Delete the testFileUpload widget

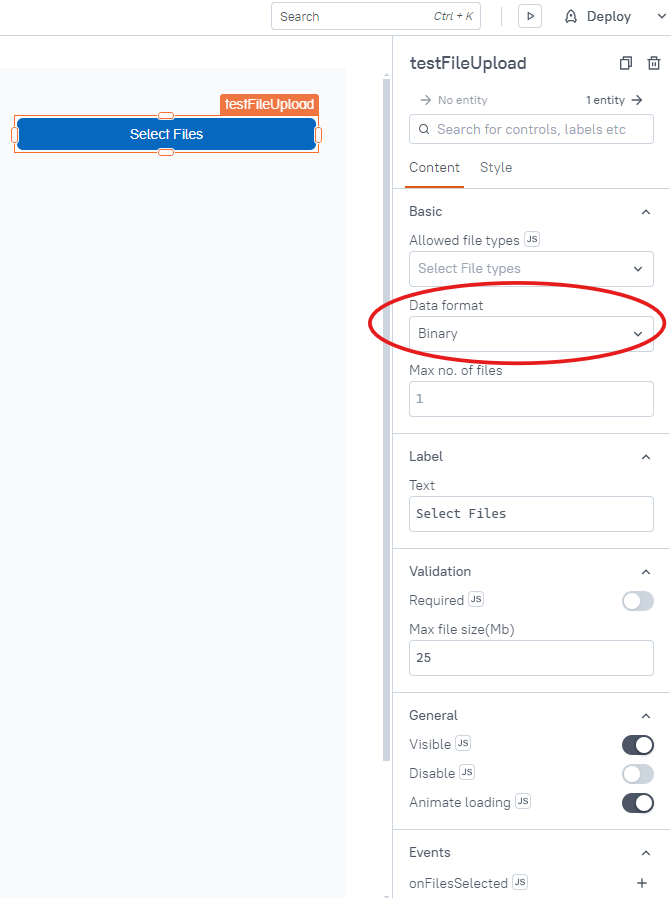(x=655, y=63)
